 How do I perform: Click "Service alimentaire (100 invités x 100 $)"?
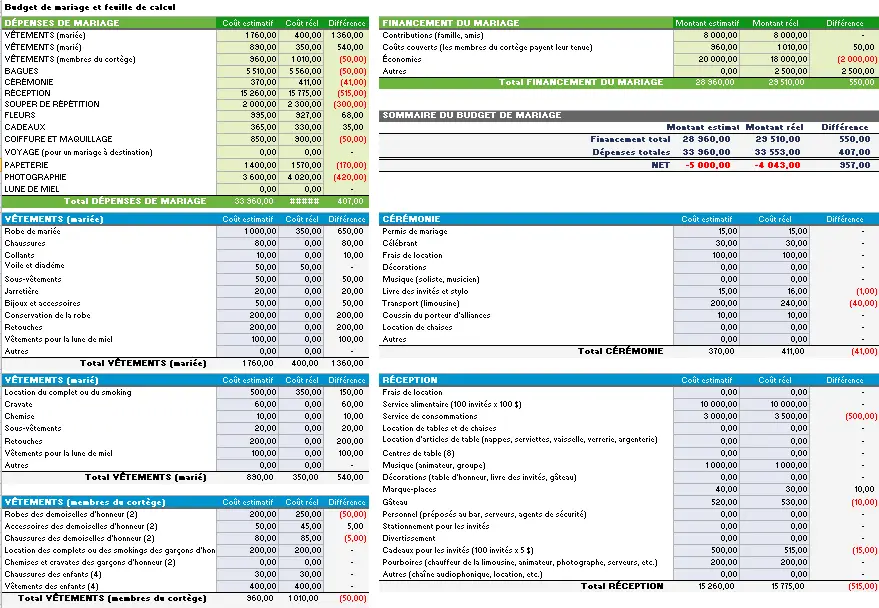[x=452, y=405]
